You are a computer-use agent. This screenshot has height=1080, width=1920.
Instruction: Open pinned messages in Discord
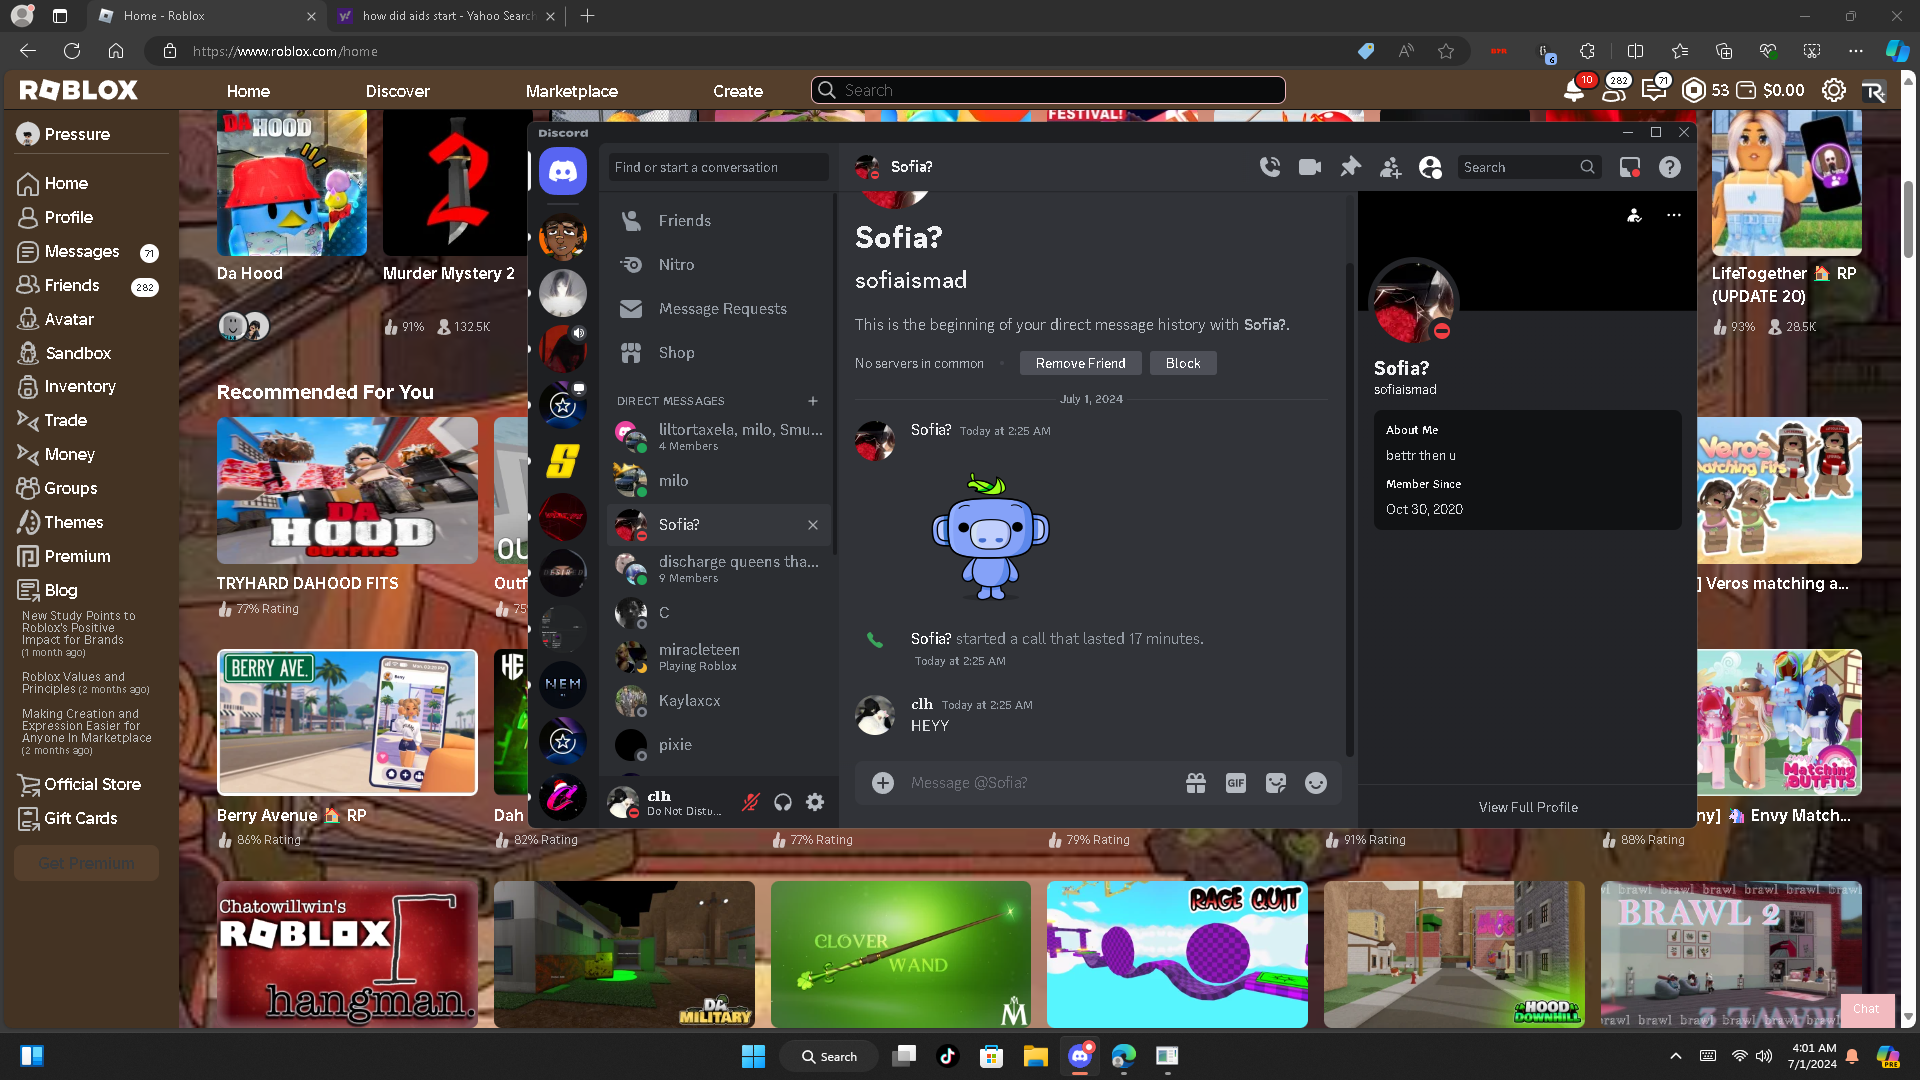point(1350,167)
